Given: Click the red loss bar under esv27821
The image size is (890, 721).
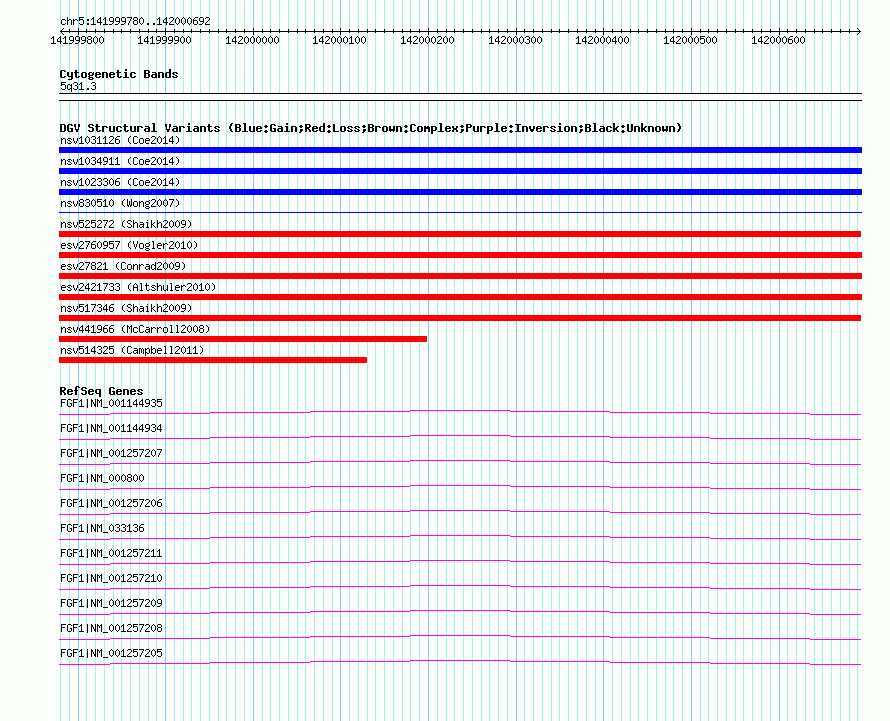Looking at the screenshot, I should click(460, 276).
